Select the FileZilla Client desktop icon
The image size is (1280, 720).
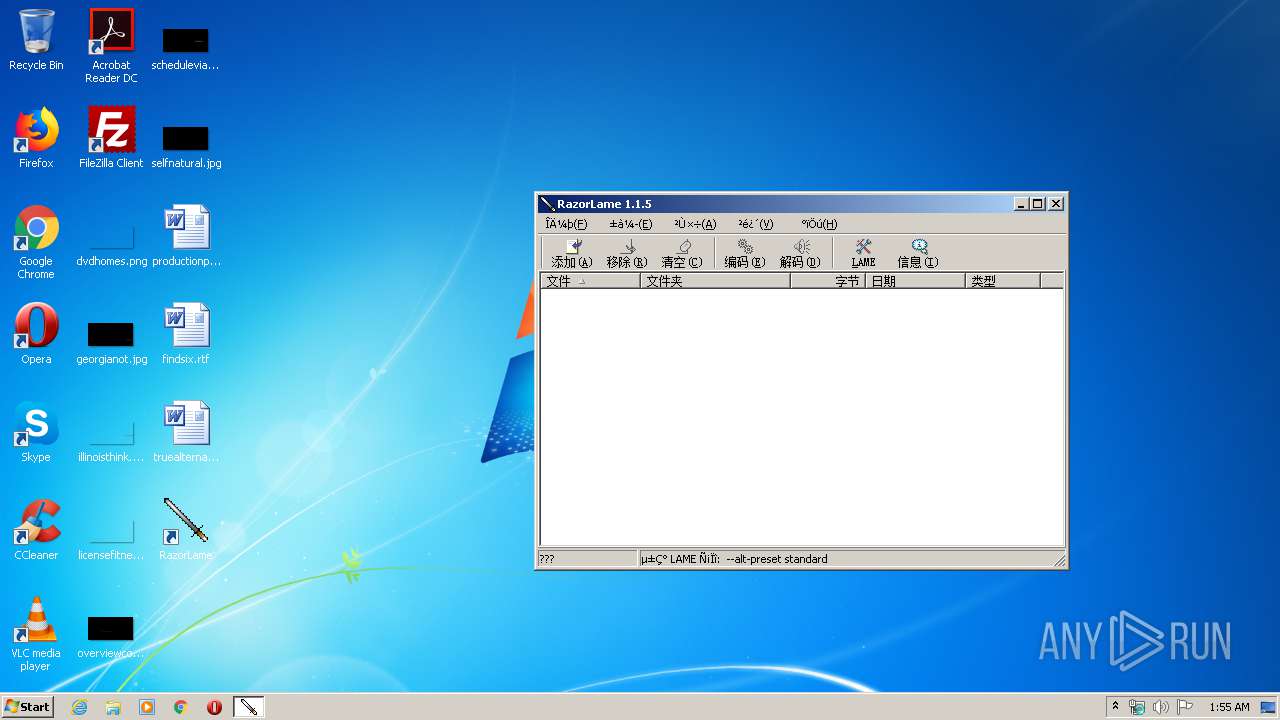(111, 138)
